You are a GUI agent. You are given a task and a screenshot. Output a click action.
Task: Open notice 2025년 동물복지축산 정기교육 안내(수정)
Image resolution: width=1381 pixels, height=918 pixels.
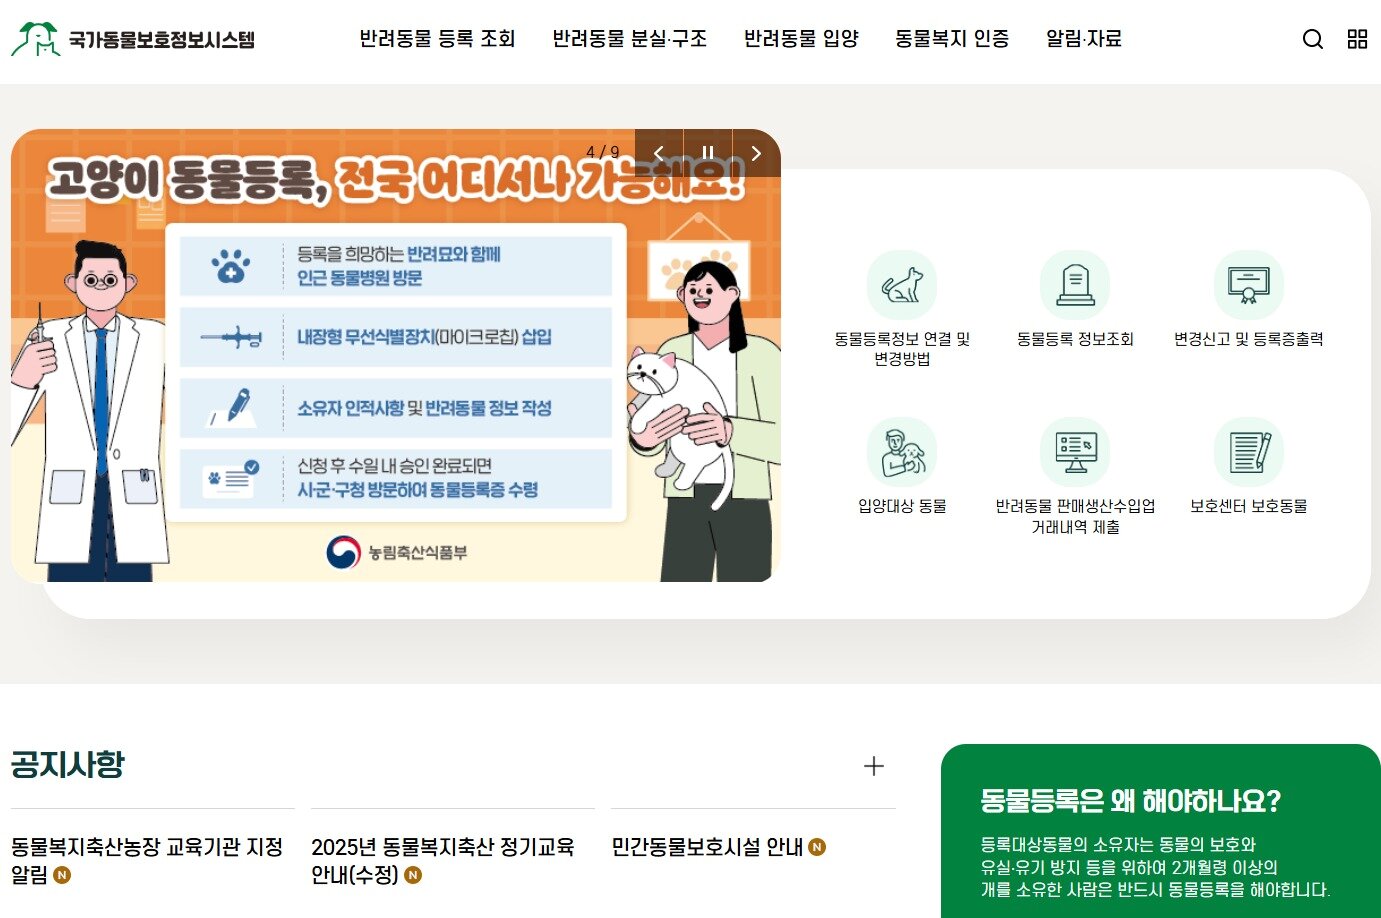(x=443, y=861)
